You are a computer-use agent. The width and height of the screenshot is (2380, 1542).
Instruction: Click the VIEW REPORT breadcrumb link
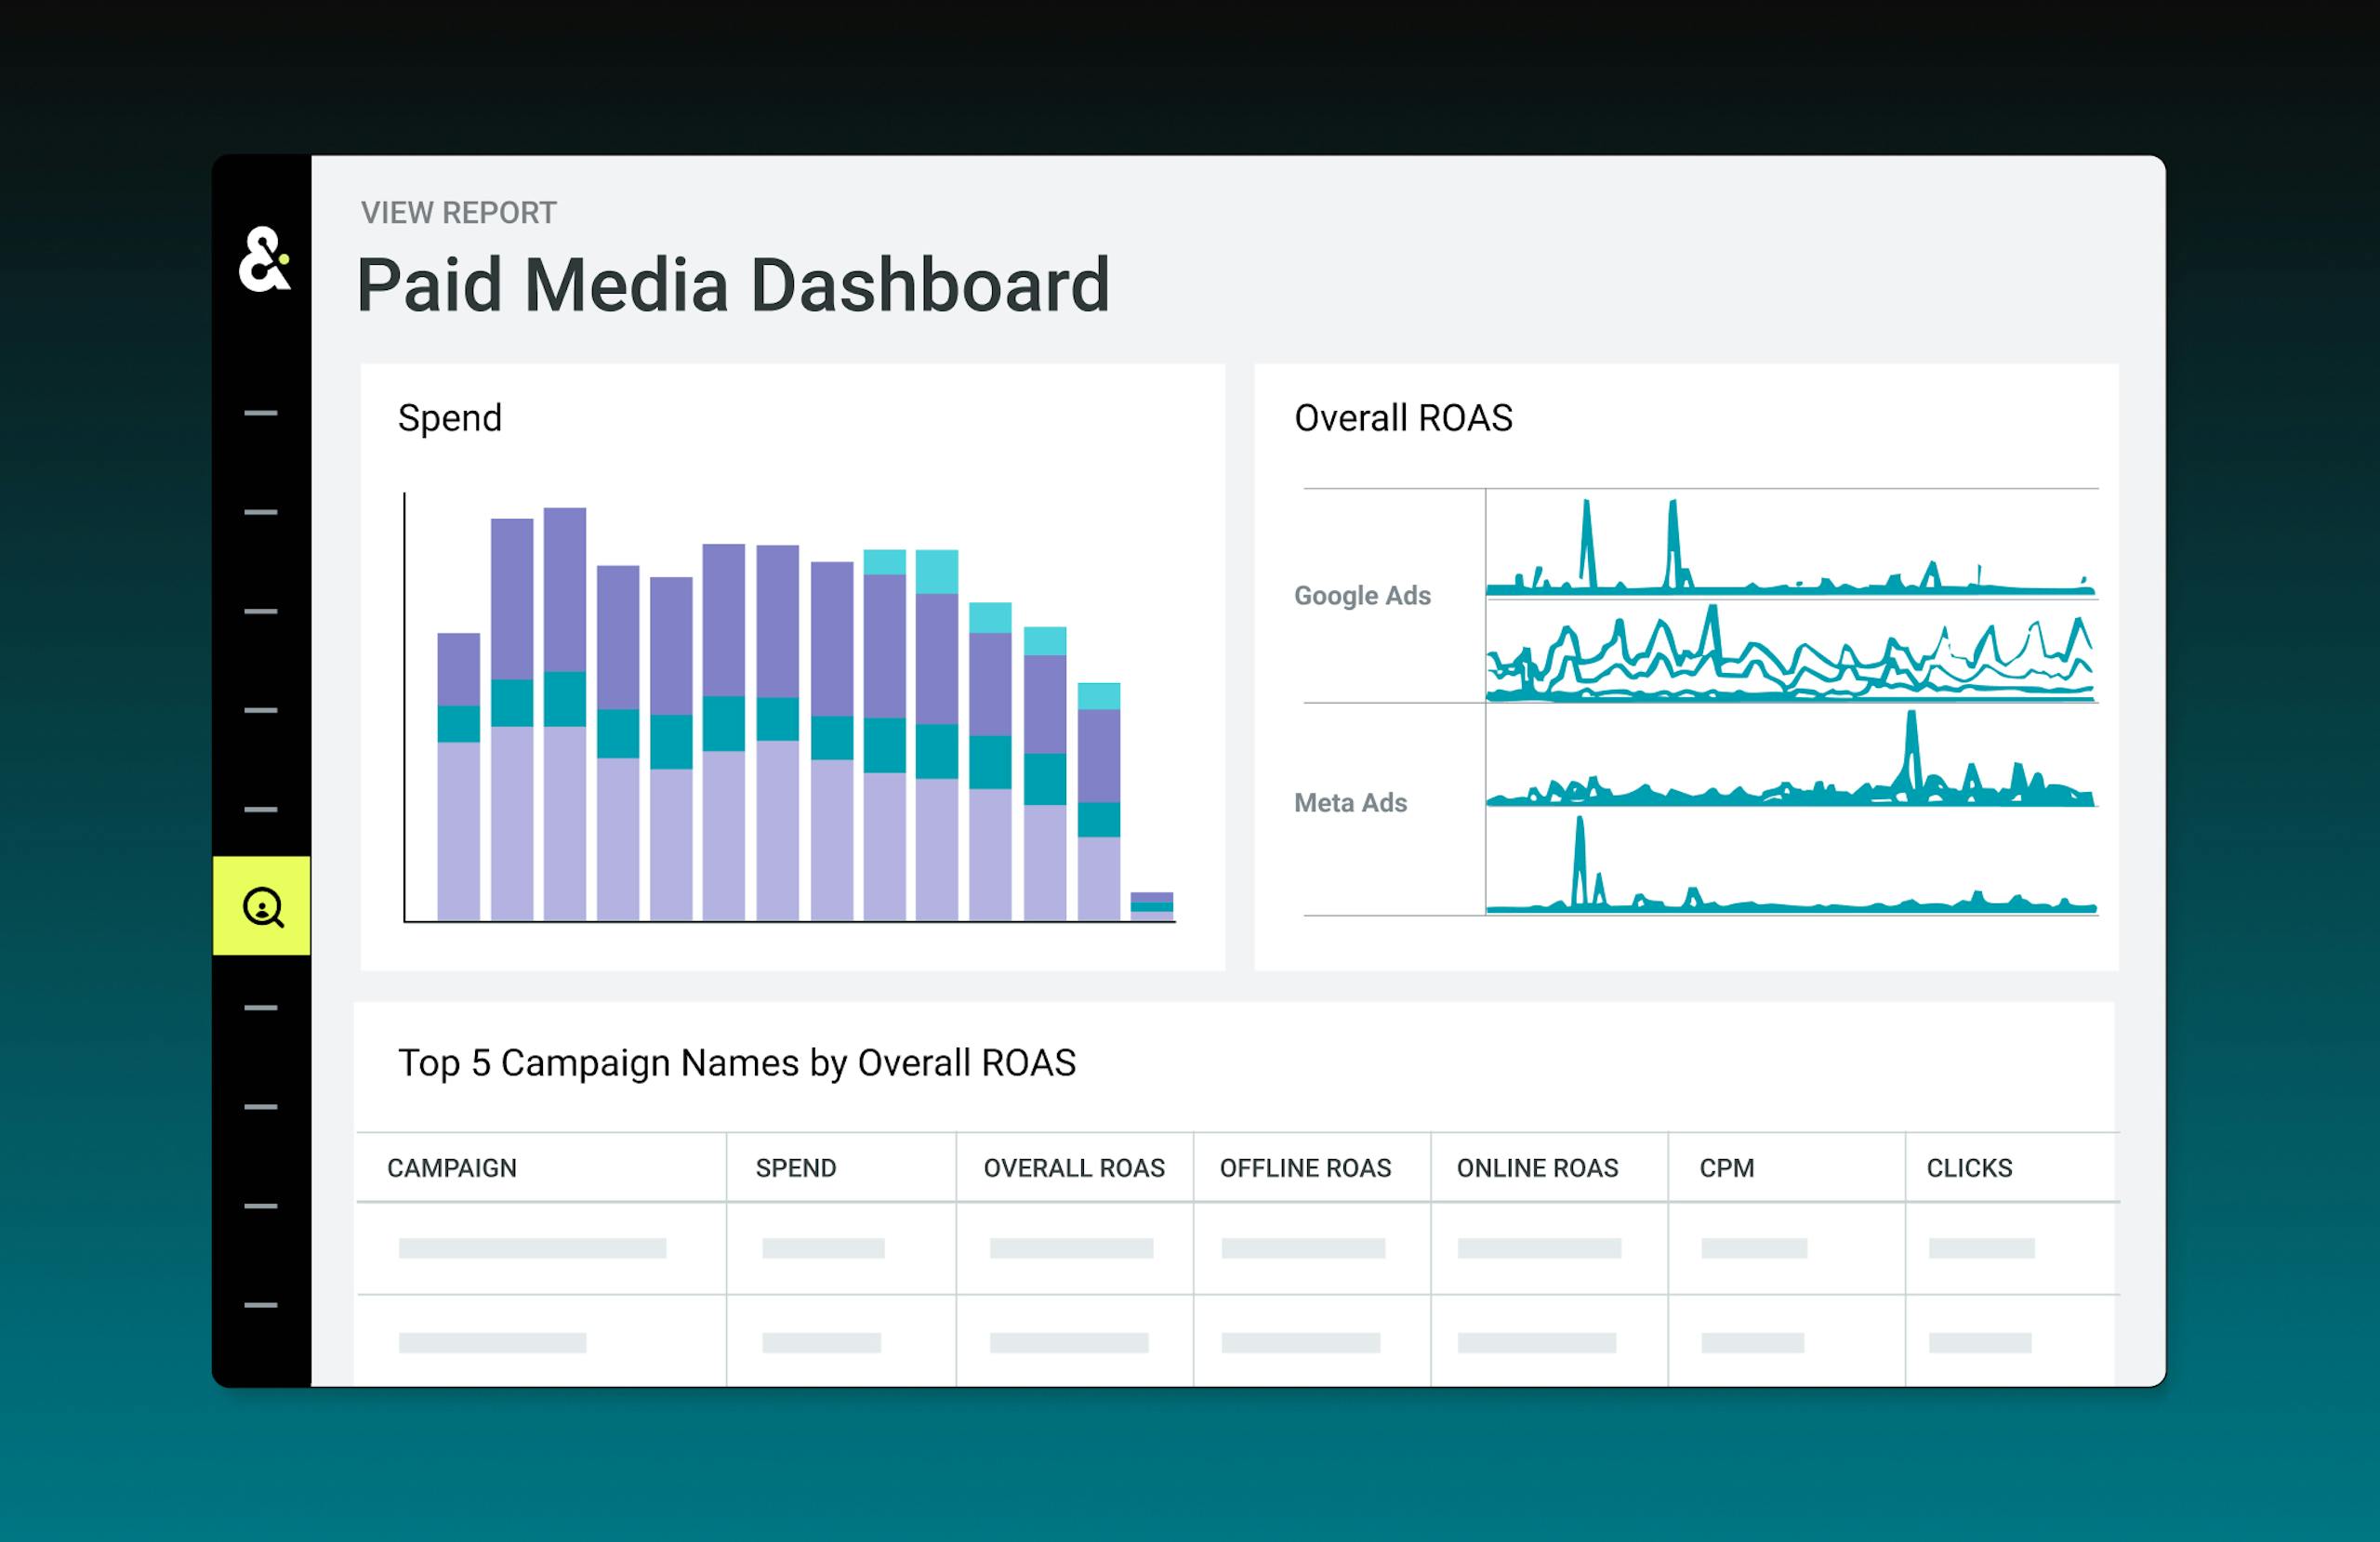pos(458,213)
